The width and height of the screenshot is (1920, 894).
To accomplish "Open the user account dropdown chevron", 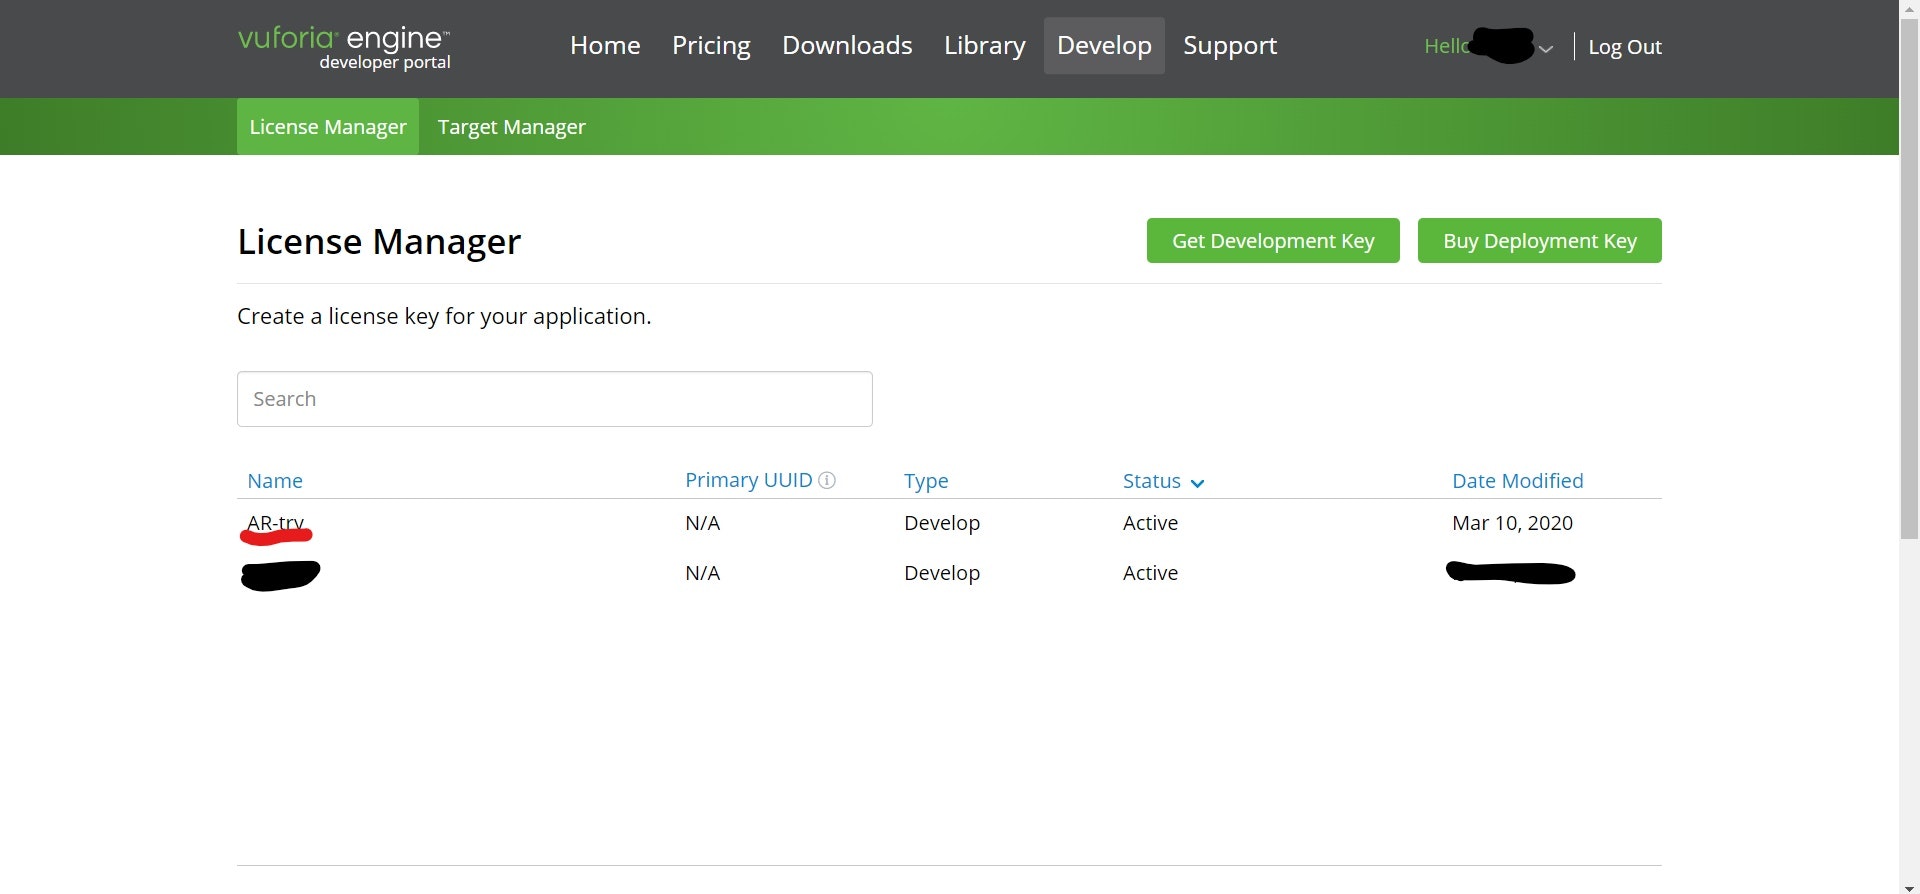I will (x=1546, y=48).
